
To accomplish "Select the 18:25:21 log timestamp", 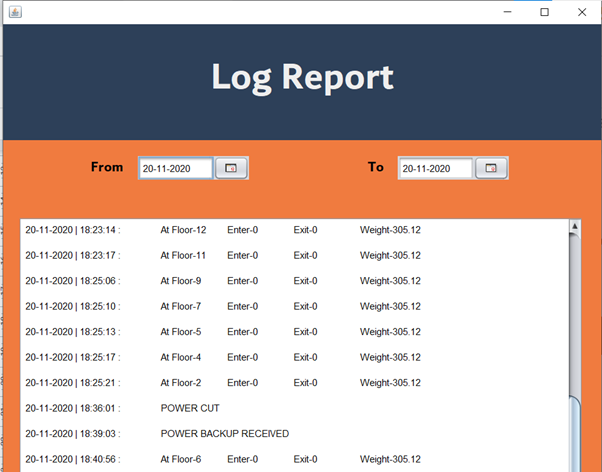I will click(73, 383).
